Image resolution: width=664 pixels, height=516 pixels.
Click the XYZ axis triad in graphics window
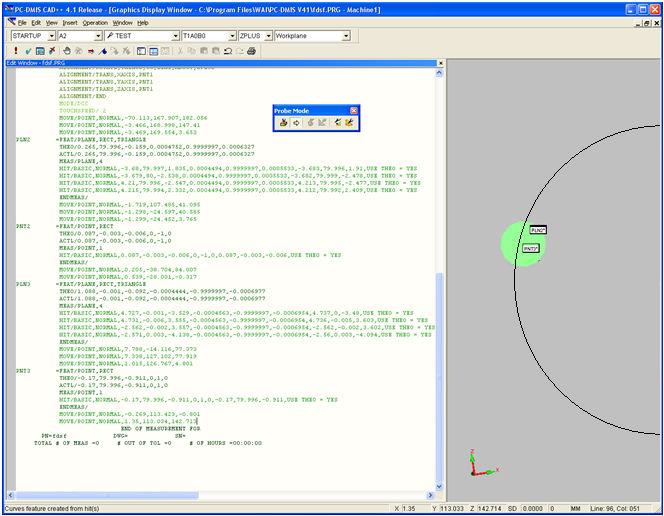483,464
